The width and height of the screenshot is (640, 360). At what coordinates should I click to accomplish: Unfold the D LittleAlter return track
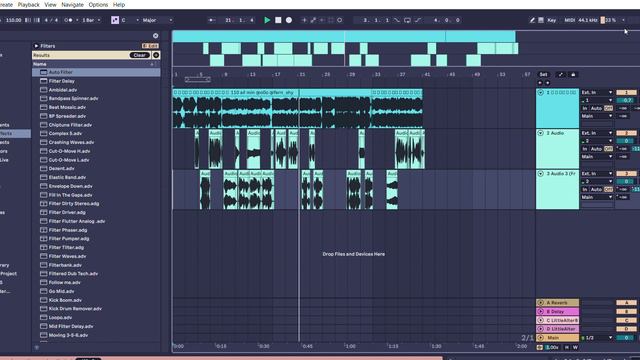(540, 329)
